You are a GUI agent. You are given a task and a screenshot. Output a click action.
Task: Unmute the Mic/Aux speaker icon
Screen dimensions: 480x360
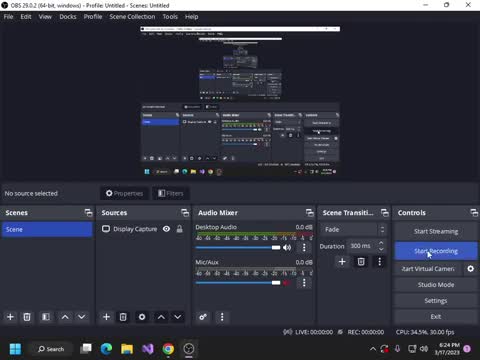click(287, 283)
